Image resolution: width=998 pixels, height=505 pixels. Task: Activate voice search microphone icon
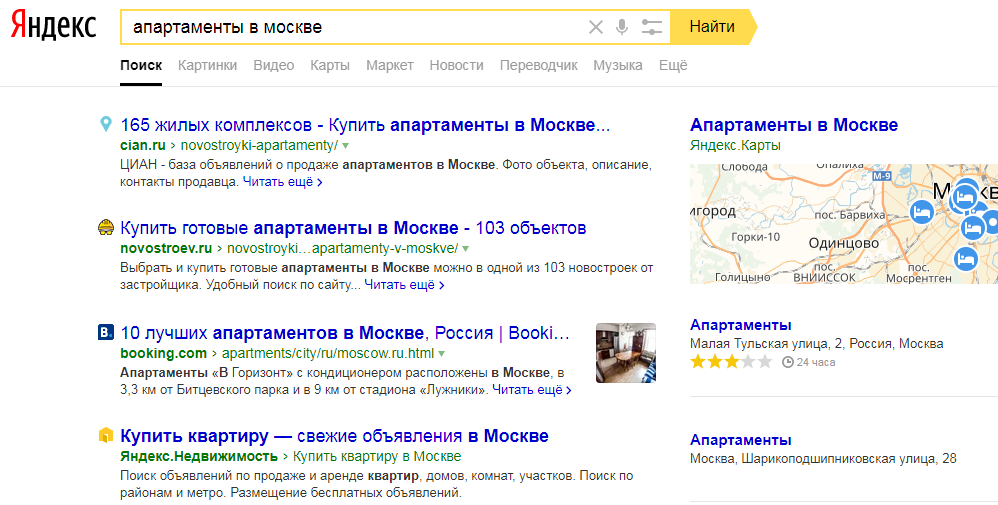622,27
